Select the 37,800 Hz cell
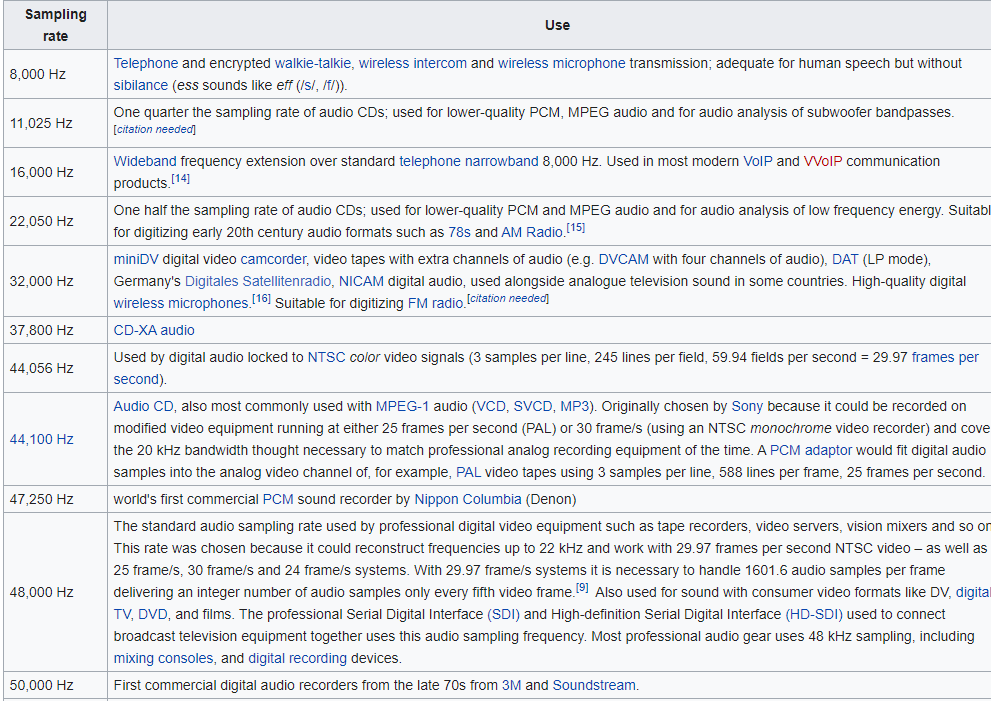The height and width of the screenshot is (701, 991). coord(56,330)
